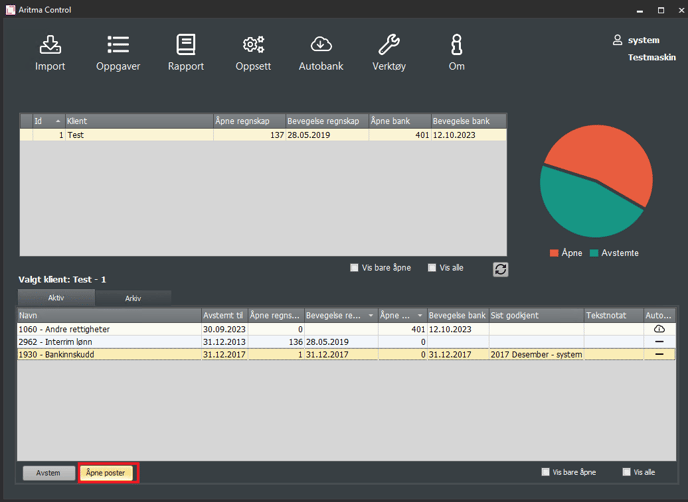Open the Rapport section

186,52
